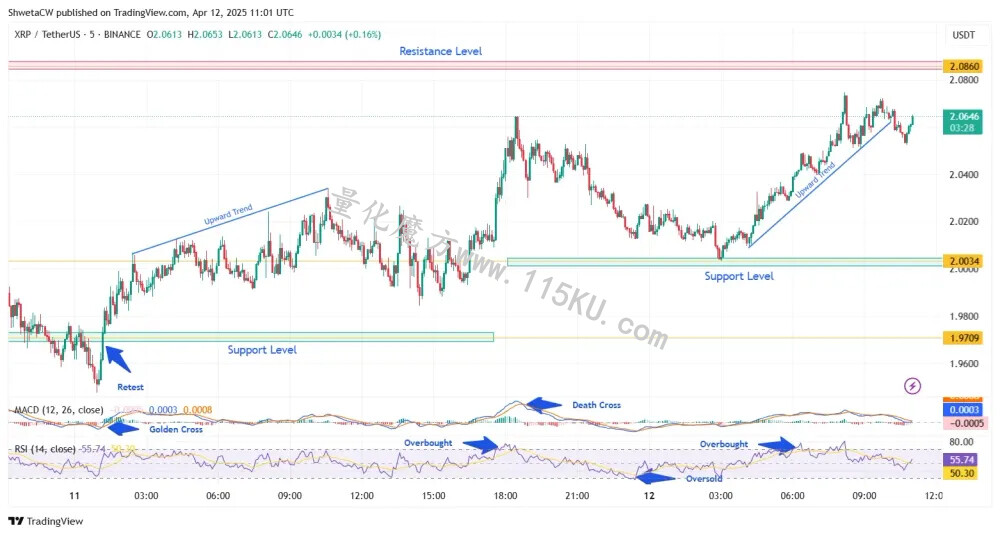Viewport: 1000px width, 535px height.
Task: Click the 2.0860 resistance price tag
Action: tap(964, 66)
